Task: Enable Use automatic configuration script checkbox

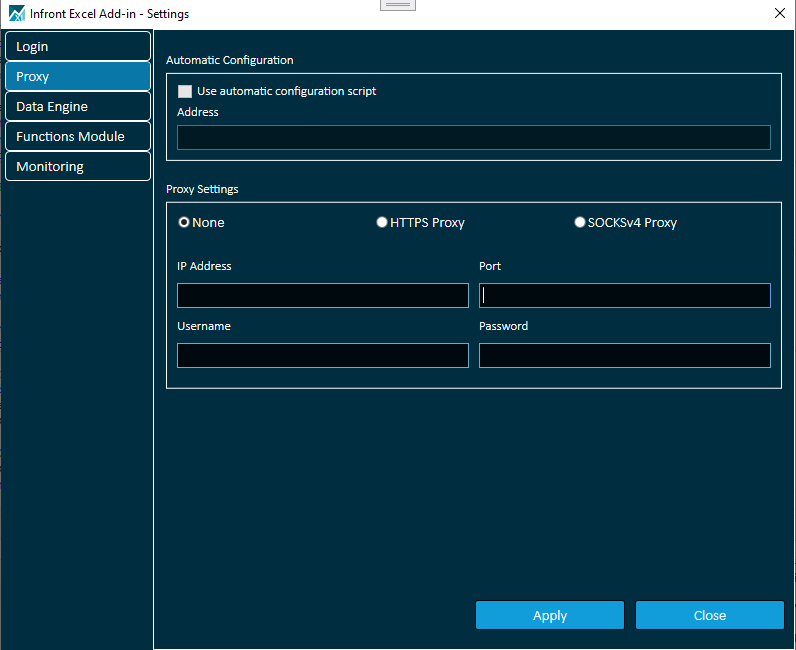Action: click(x=185, y=92)
